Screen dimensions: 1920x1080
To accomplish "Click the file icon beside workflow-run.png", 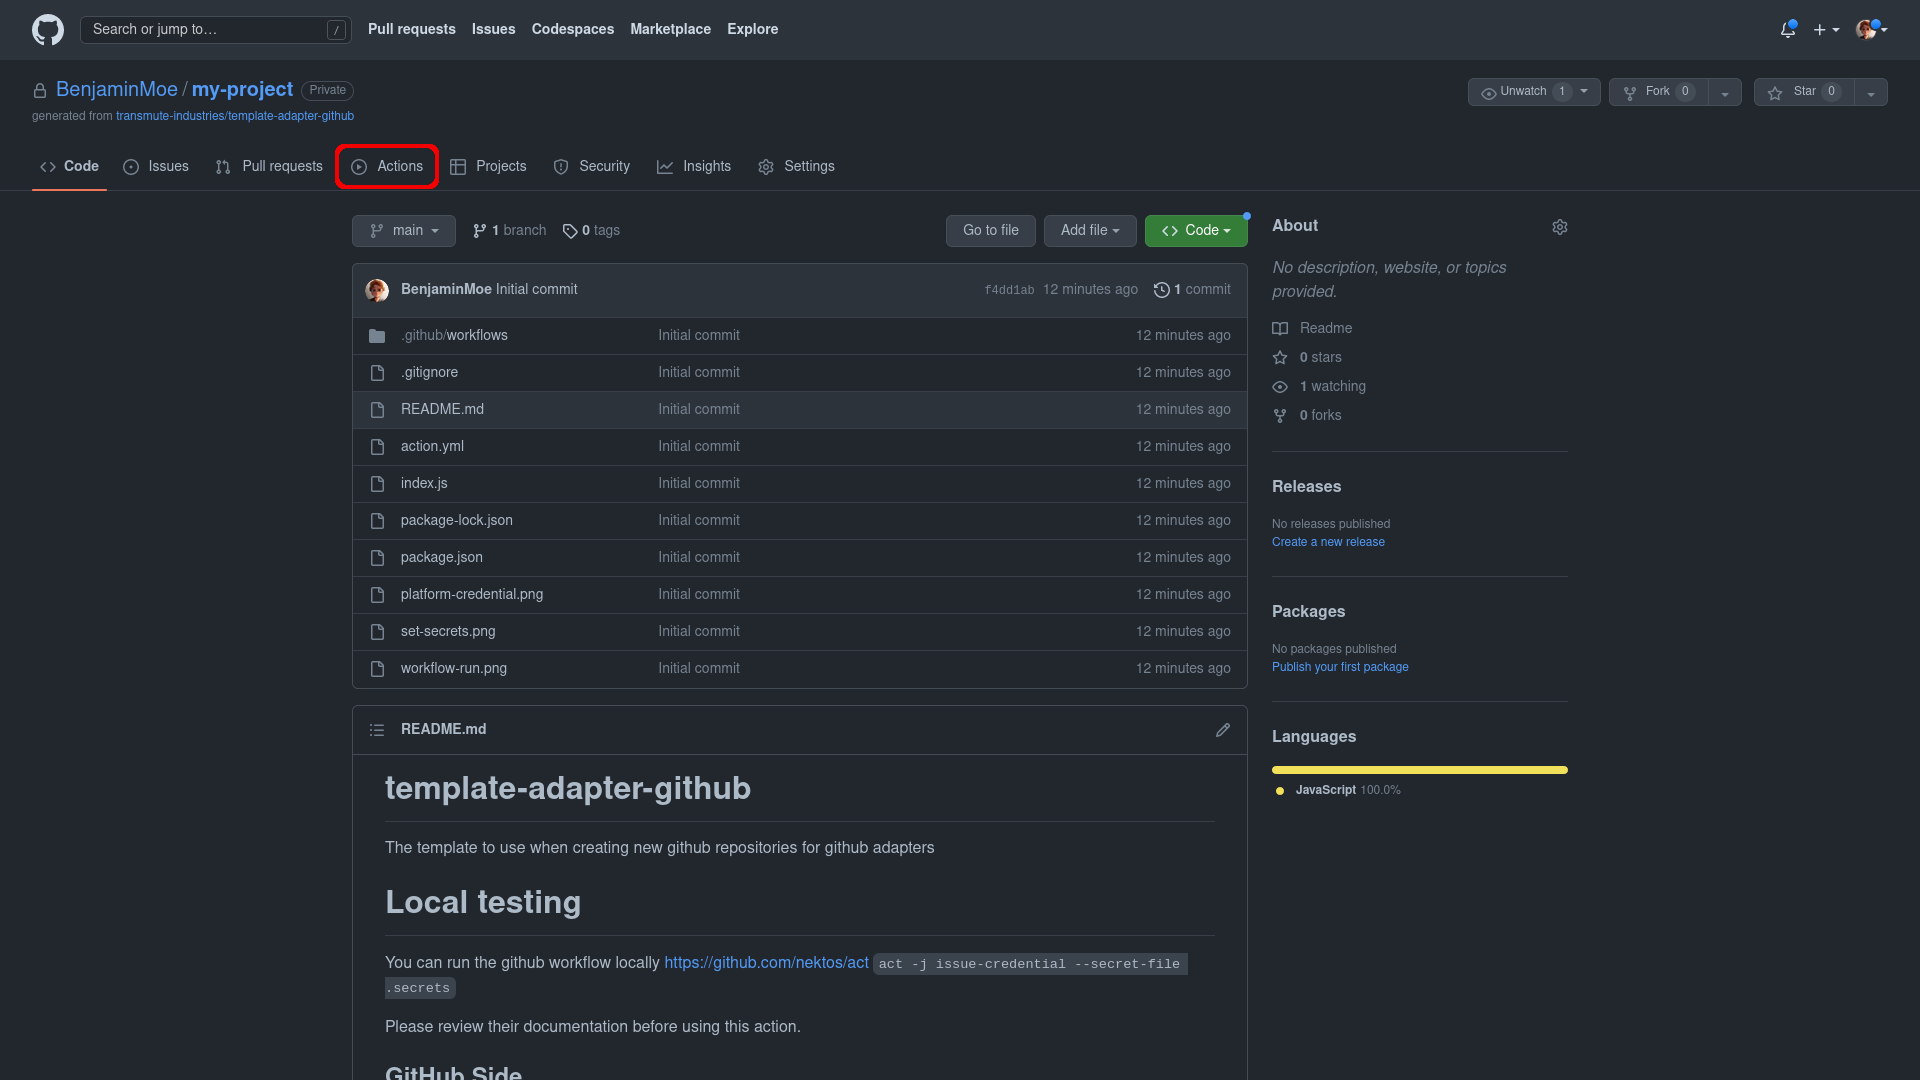I will click(x=377, y=669).
